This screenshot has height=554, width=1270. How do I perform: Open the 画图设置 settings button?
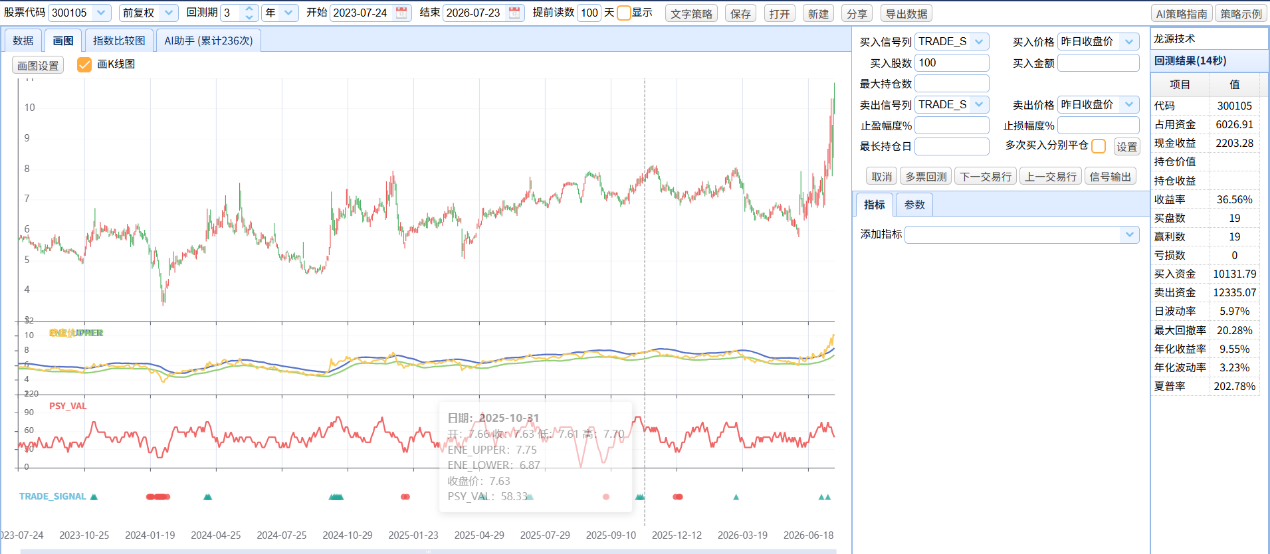coord(39,65)
